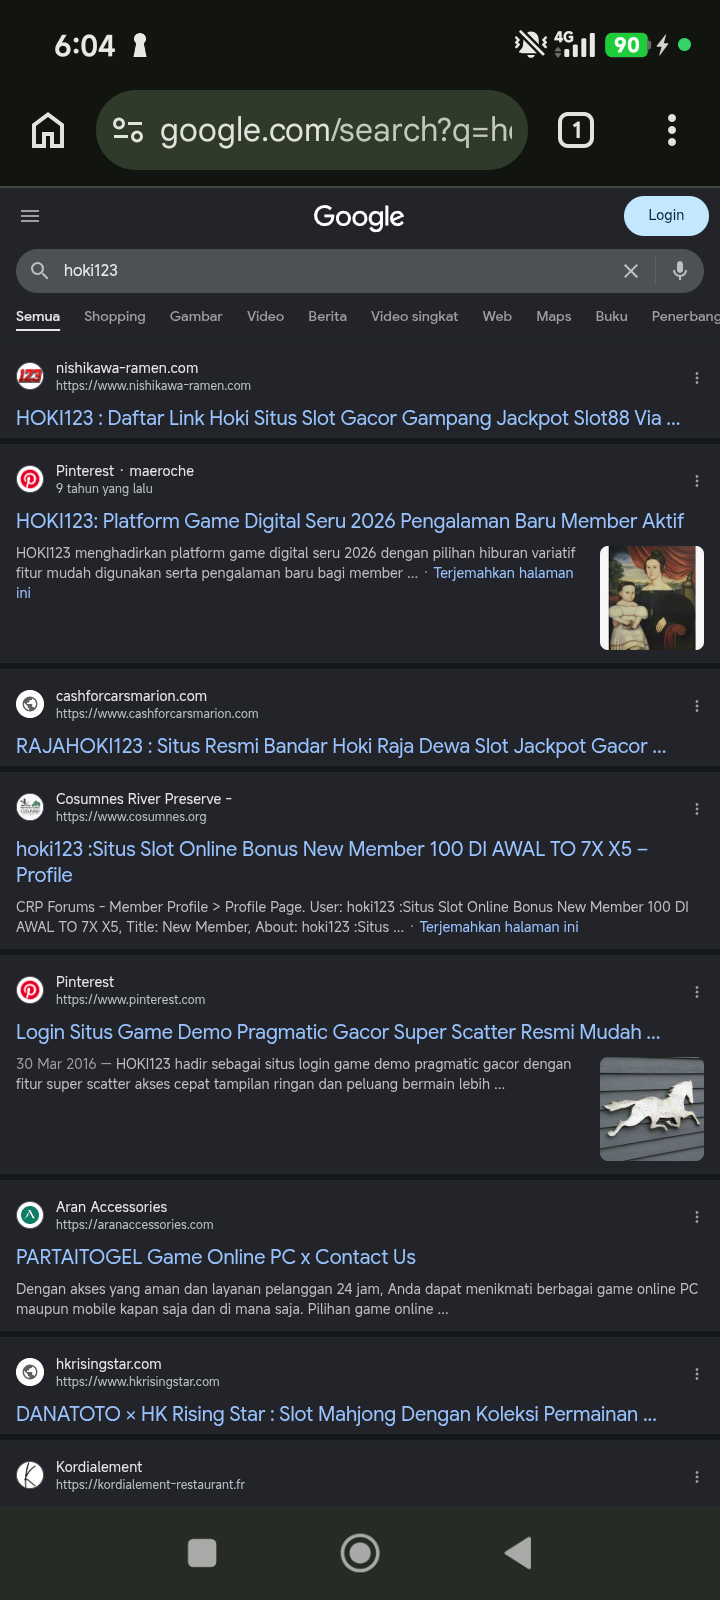720x1600 pixels.
Task: Open the white horse sign thumbnail
Action: tap(652, 1109)
